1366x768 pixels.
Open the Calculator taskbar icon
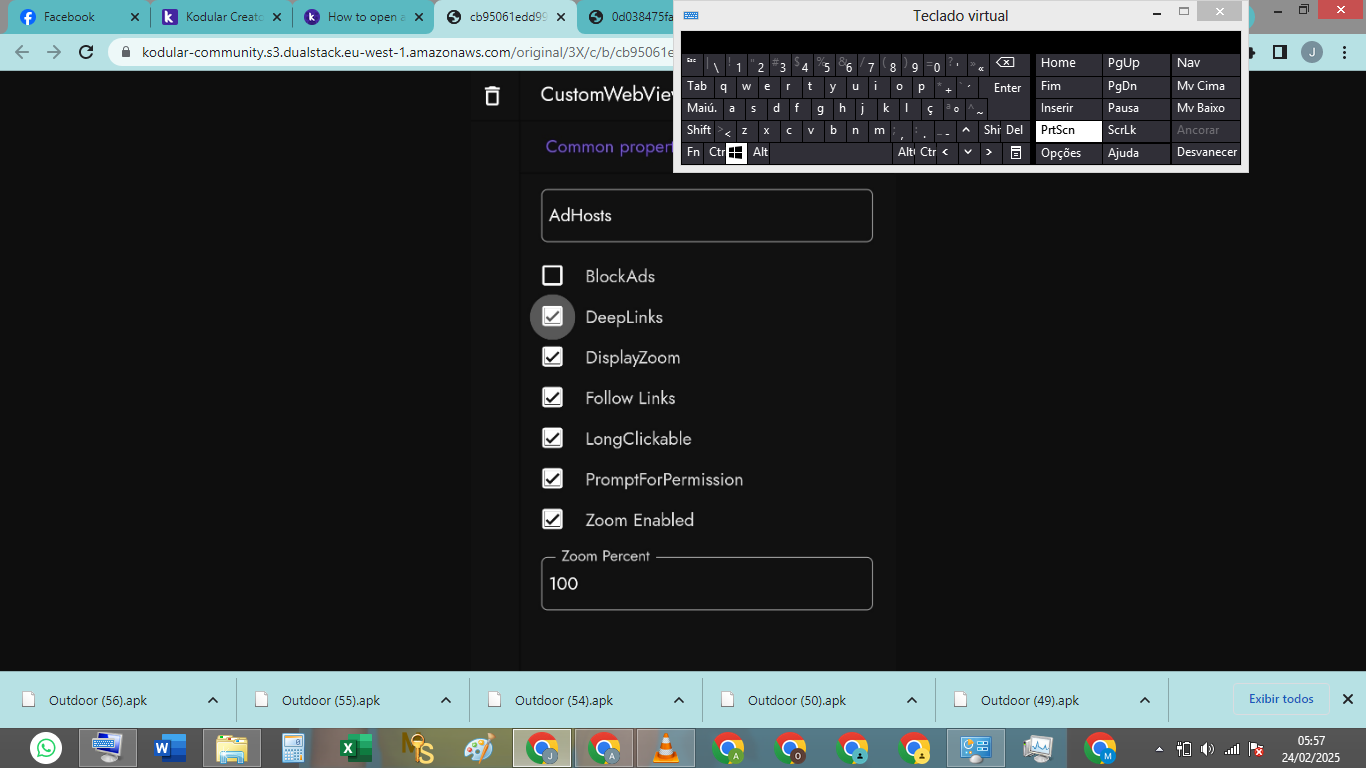293,748
